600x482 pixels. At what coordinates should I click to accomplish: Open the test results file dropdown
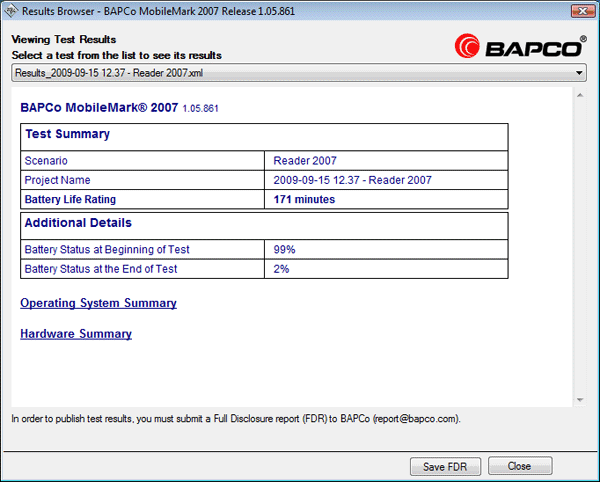(x=298, y=73)
